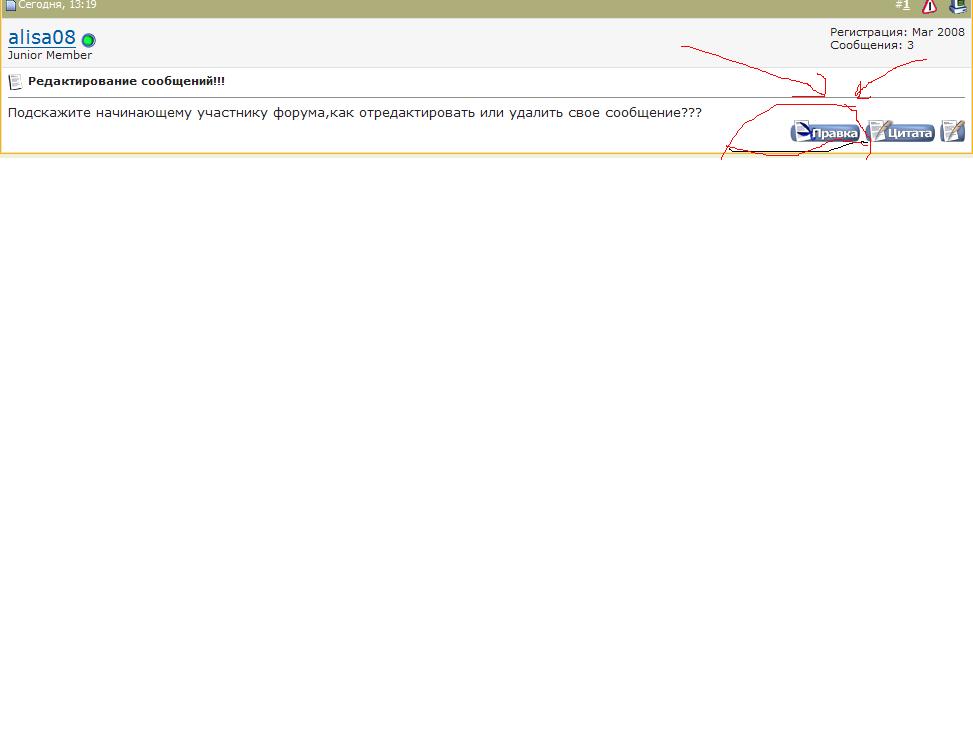The image size is (973, 743).
Task: Open the alisa08 user profile link
Action: tap(42, 38)
